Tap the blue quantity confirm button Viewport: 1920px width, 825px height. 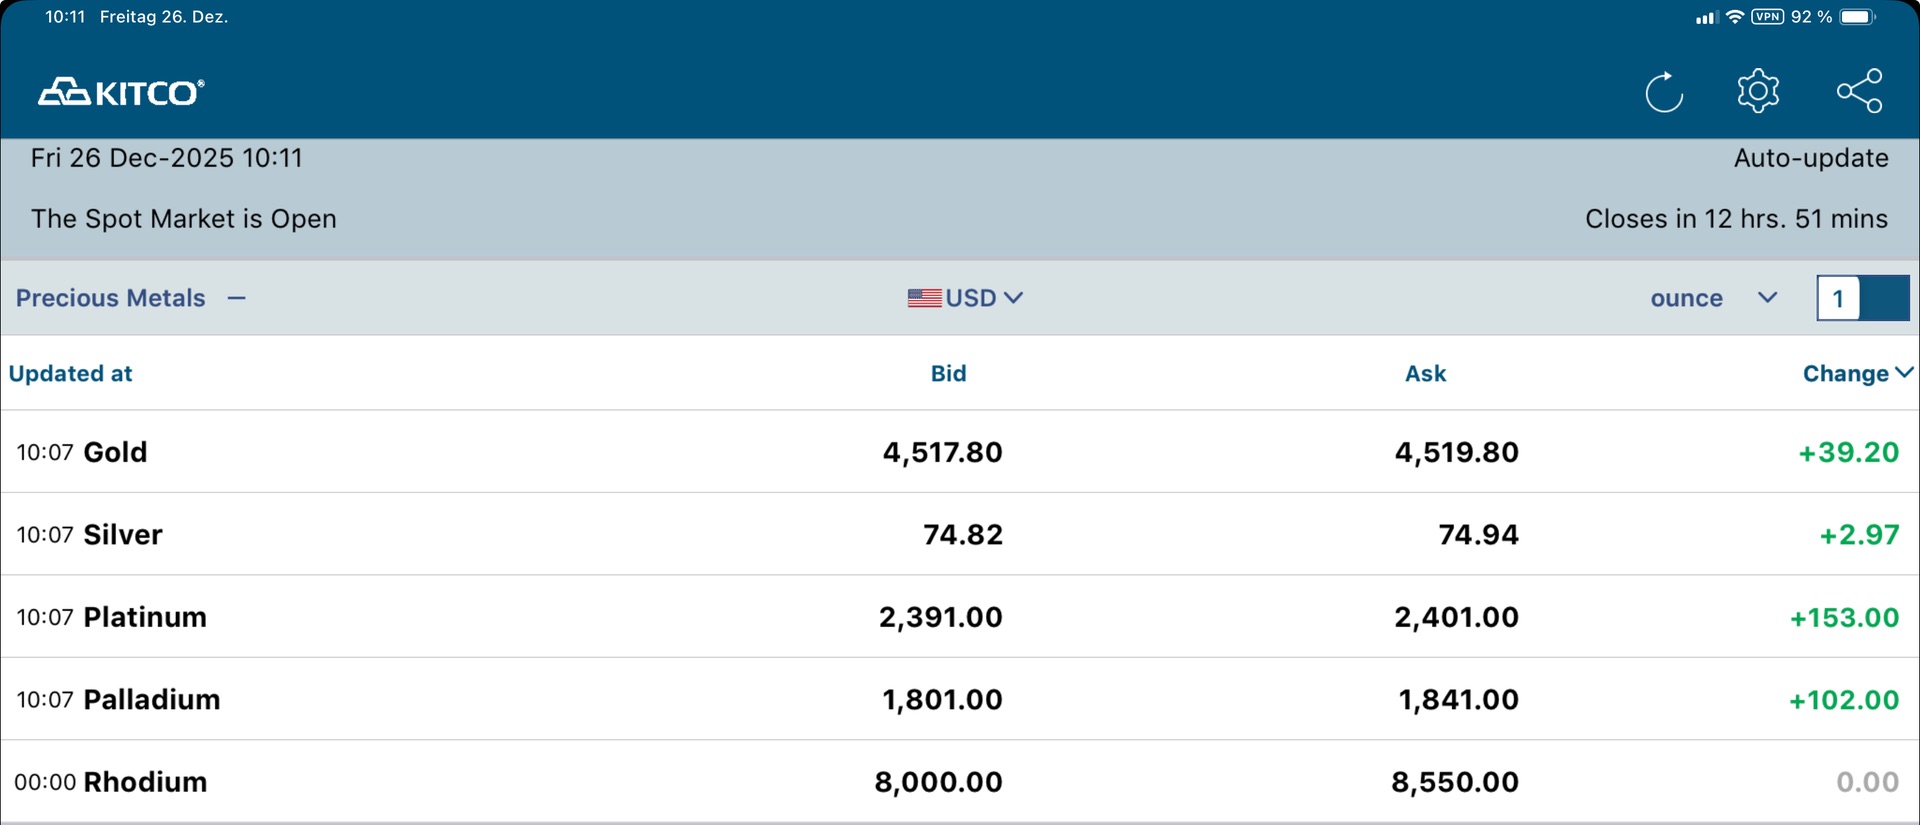tap(1885, 298)
